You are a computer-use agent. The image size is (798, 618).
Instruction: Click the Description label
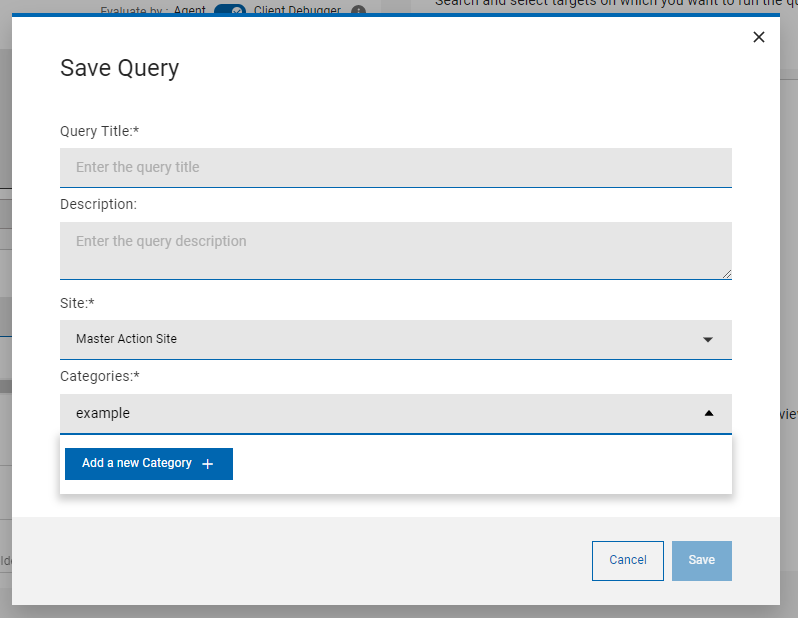point(98,204)
